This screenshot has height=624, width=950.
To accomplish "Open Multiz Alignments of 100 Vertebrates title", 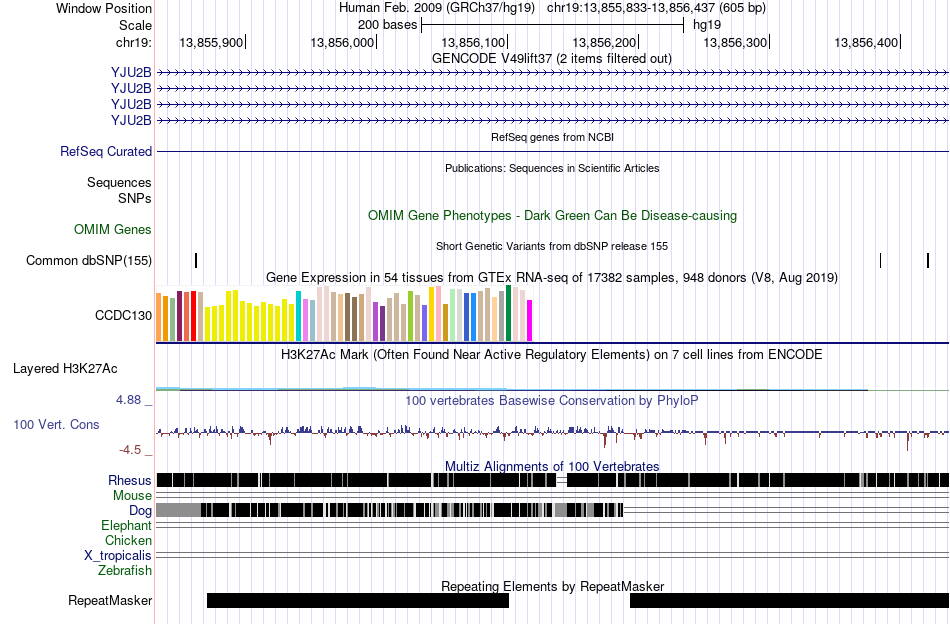I will click(552, 466).
